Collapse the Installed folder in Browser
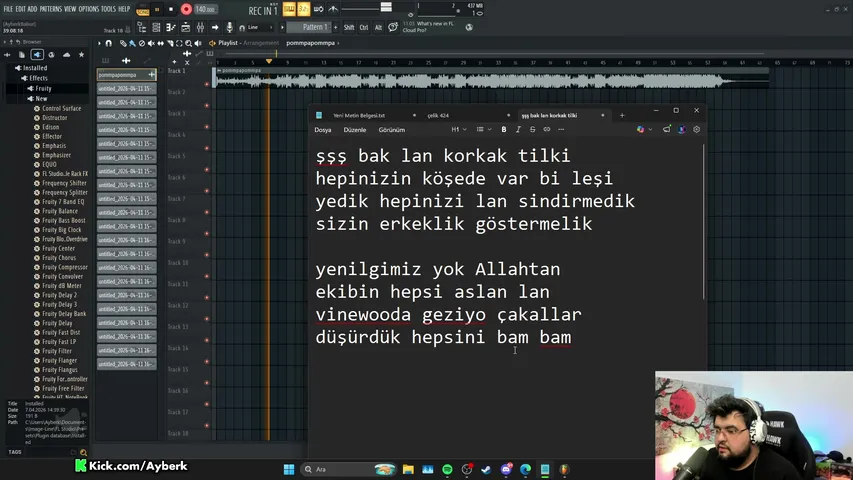 pos(31,68)
